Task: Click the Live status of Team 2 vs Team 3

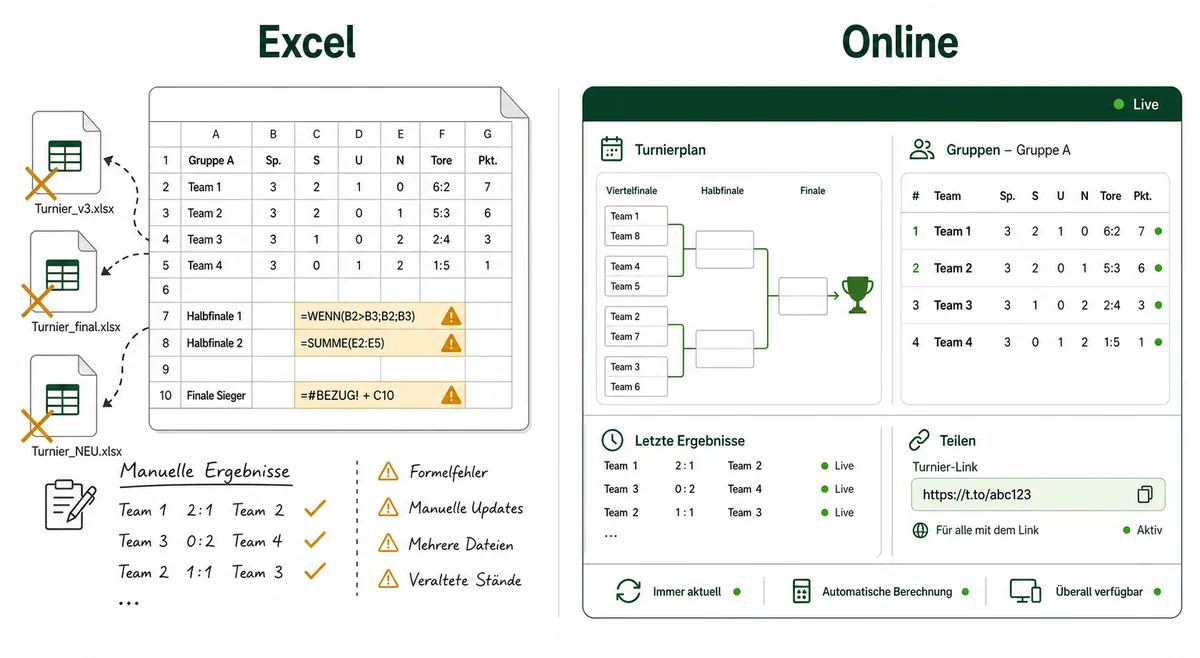Action: point(838,512)
